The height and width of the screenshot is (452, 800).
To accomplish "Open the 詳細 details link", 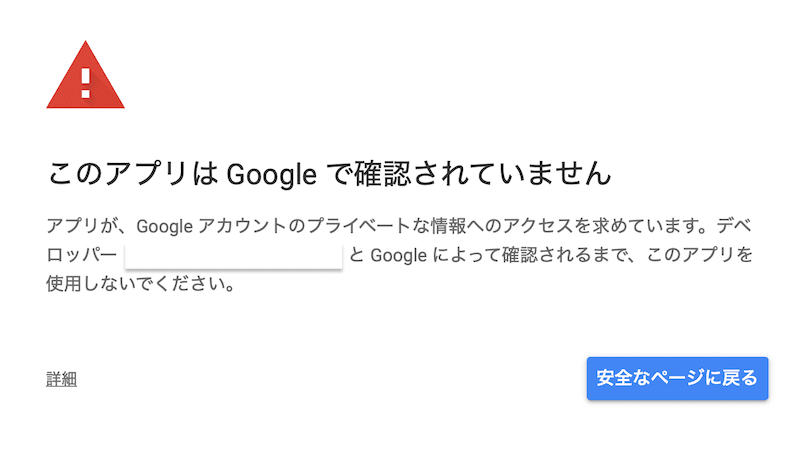I will coord(61,379).
